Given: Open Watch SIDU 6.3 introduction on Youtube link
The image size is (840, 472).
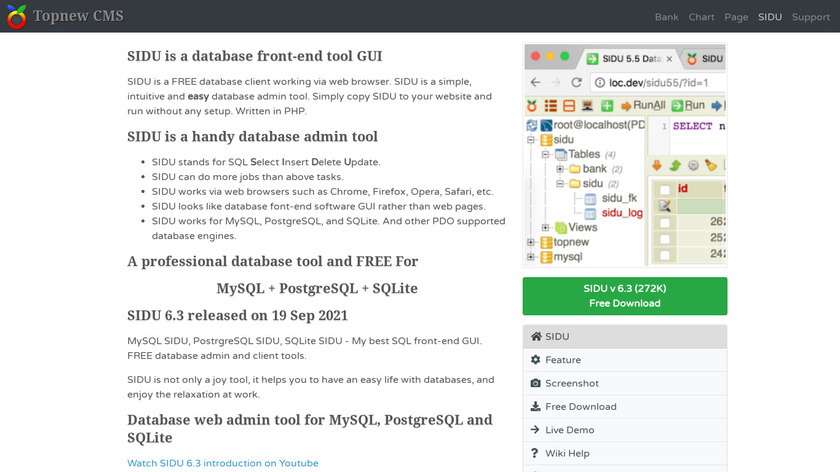Looking at the screenshot, I should [x=222, y=463].
